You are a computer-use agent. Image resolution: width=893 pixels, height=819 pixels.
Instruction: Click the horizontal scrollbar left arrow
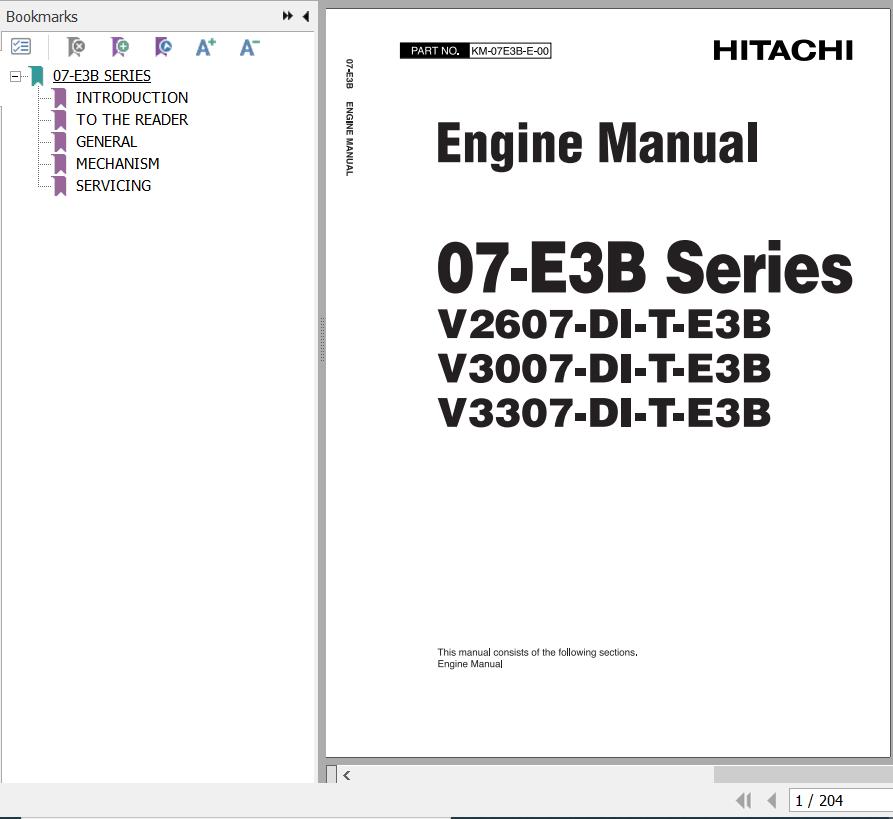346,775
